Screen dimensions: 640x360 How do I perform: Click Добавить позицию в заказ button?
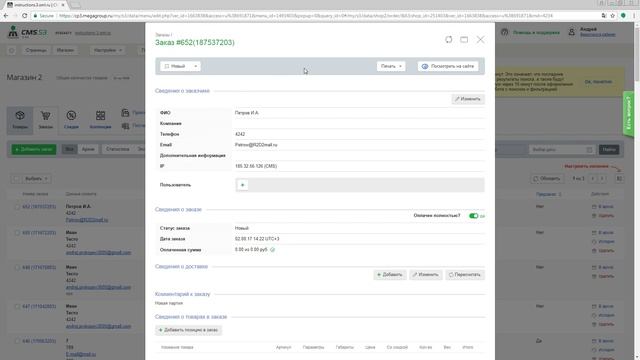point(188,330)
